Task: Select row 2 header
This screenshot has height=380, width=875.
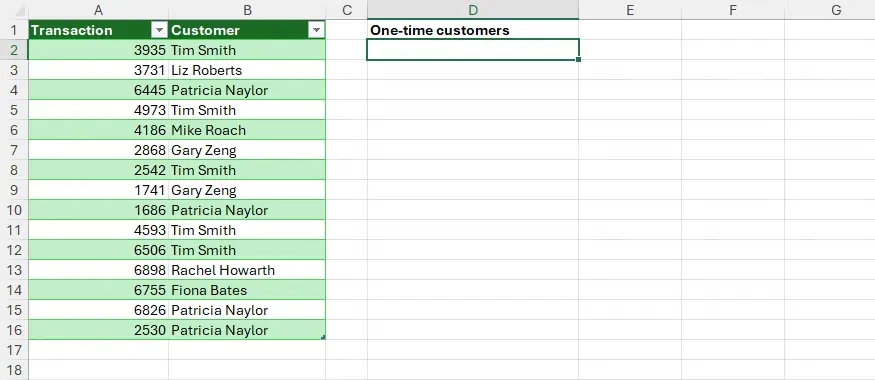Action: coord(14,50)
